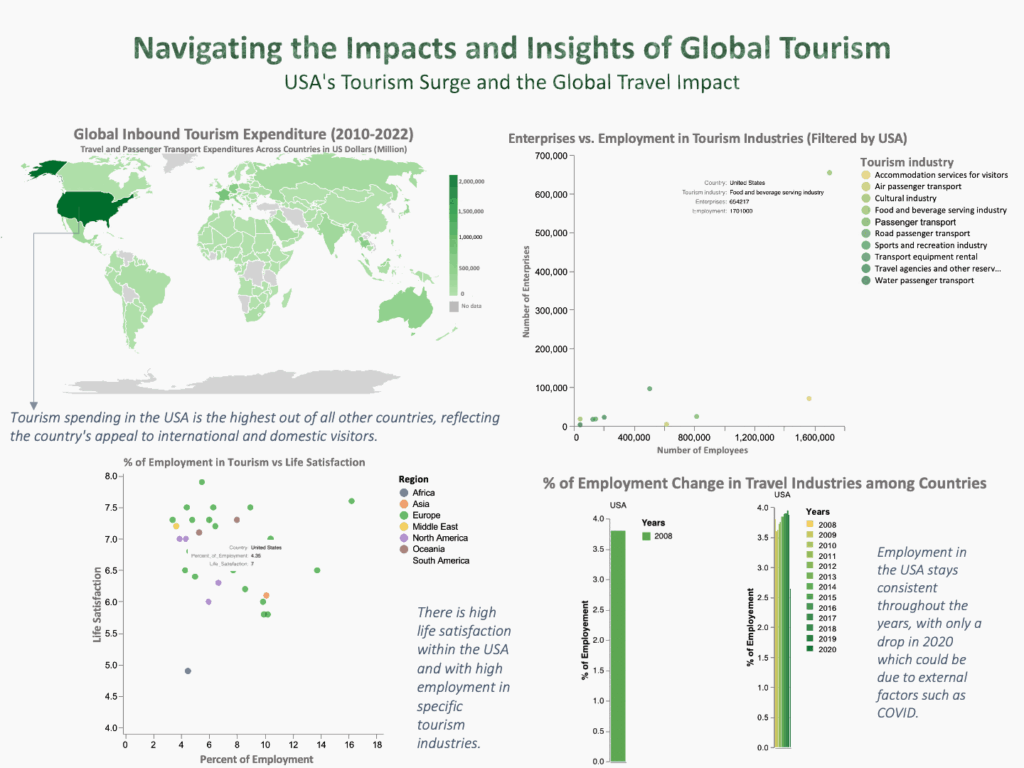Select 2020 in the right Years legend

(808, 647)
